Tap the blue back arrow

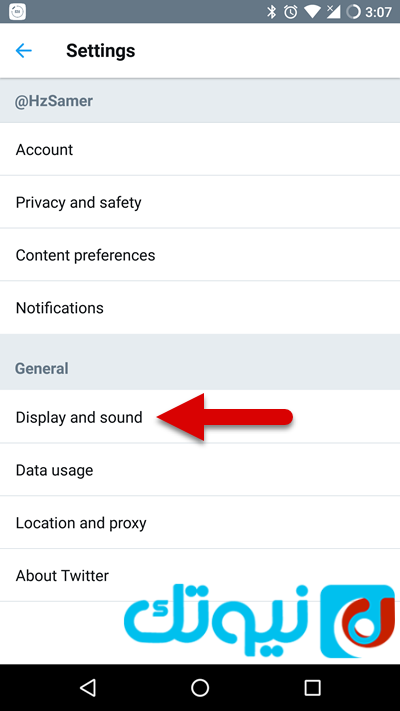24,50
